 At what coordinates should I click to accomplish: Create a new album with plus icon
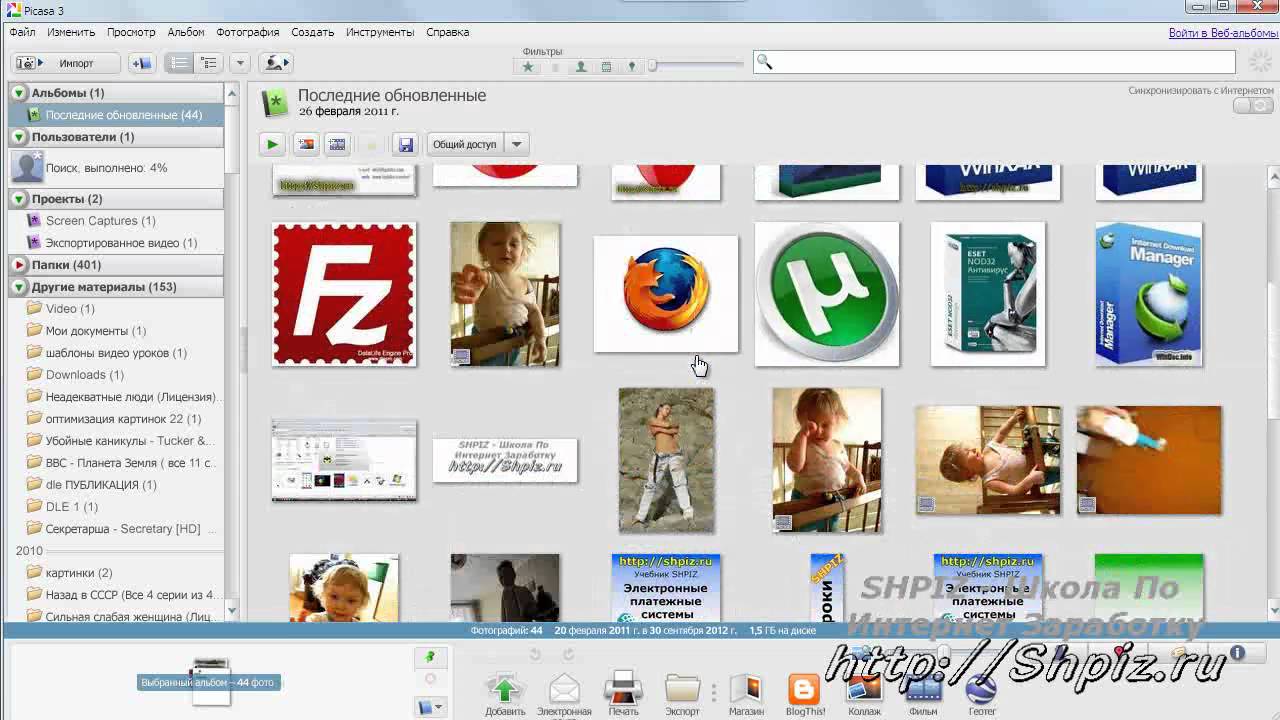[x=141, y=63]
